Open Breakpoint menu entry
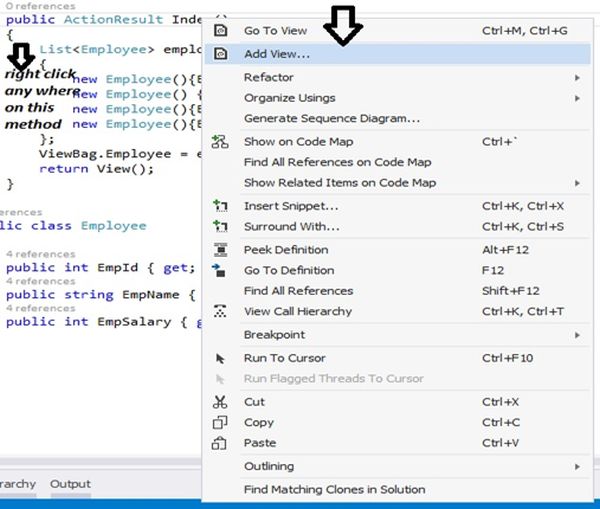The height and width of the screenshot is (509, 600). (397, 335)
